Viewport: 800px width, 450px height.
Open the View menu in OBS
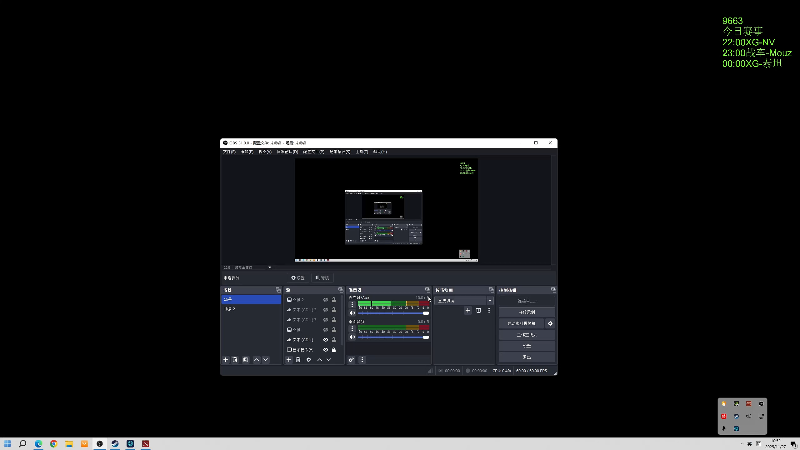(x=265, y=152)
